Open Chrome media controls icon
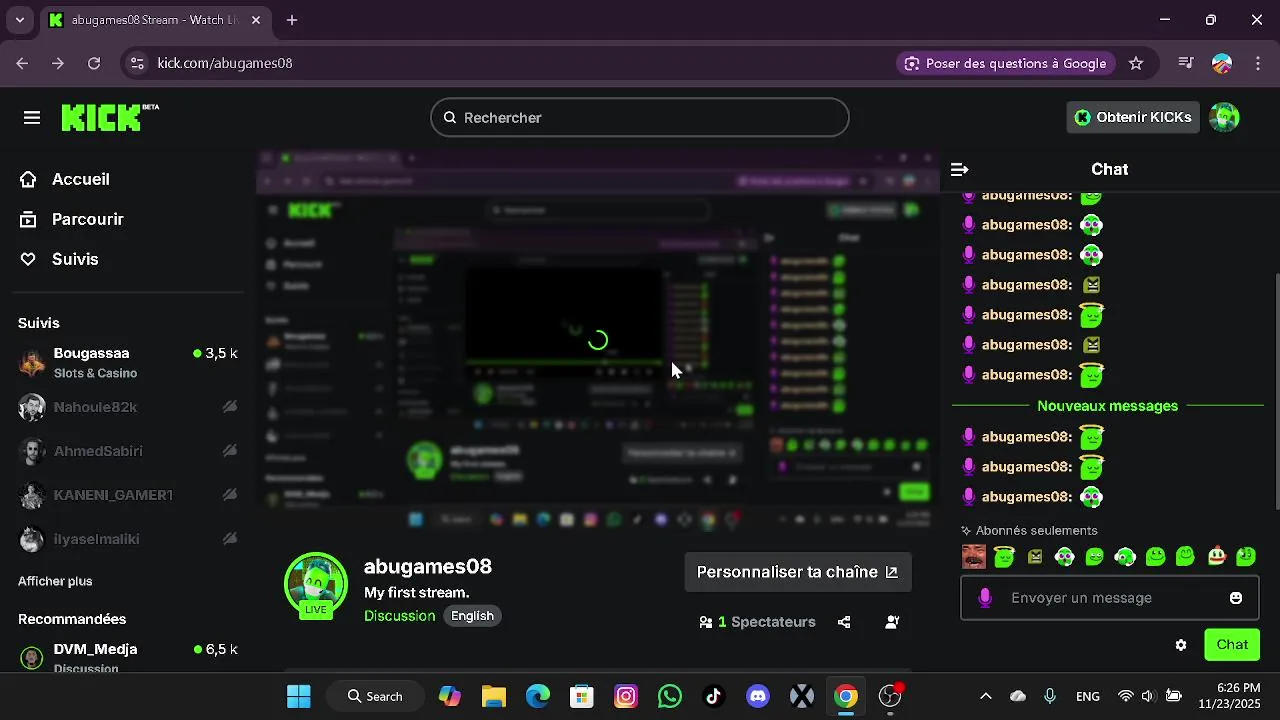 click(1186, 63)
